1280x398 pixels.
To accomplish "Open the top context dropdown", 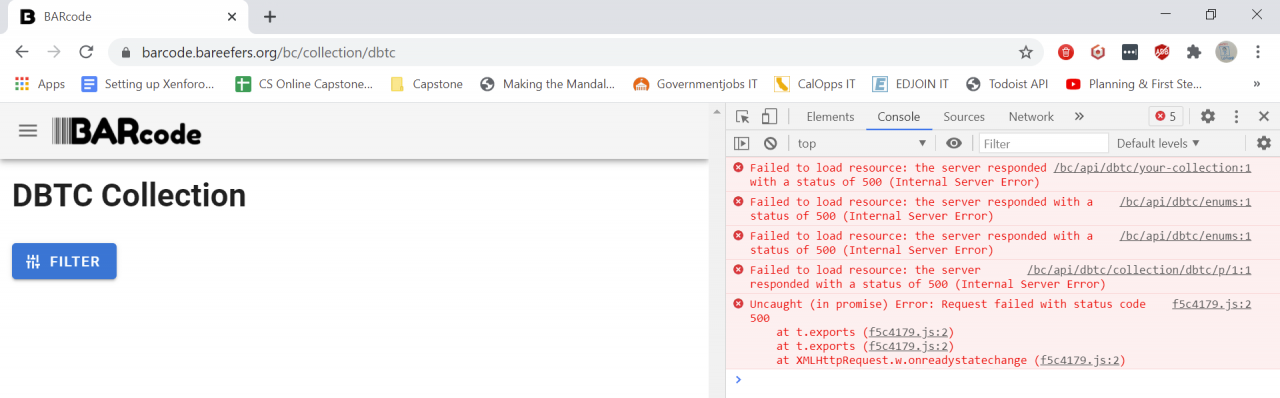I will (861, 143).
